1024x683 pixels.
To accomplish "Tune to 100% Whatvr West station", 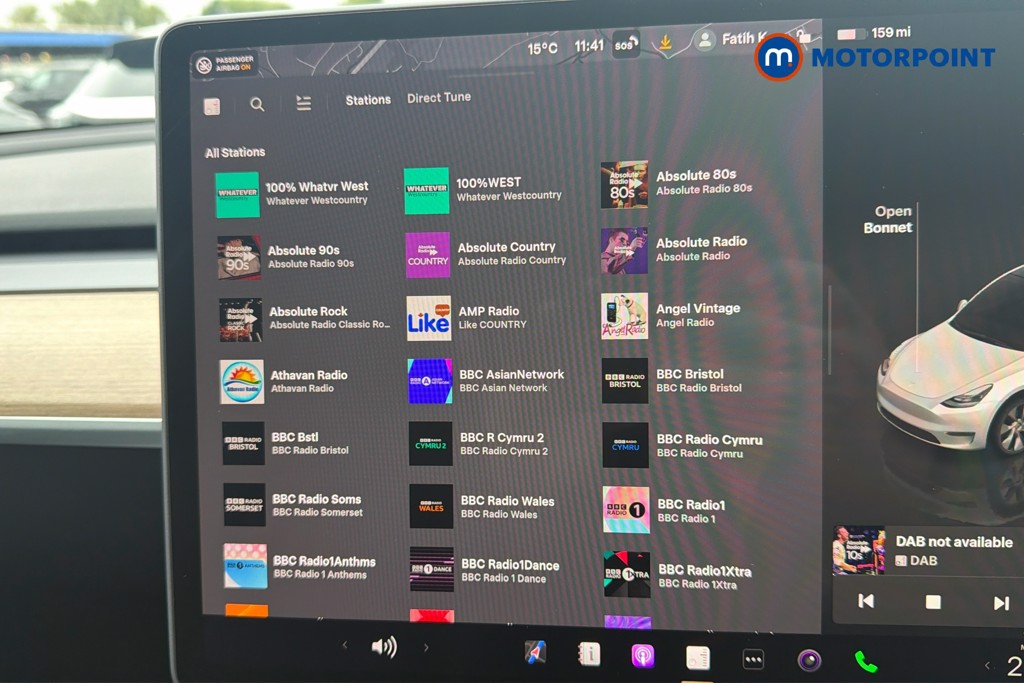I will click(x=293, y=194).
